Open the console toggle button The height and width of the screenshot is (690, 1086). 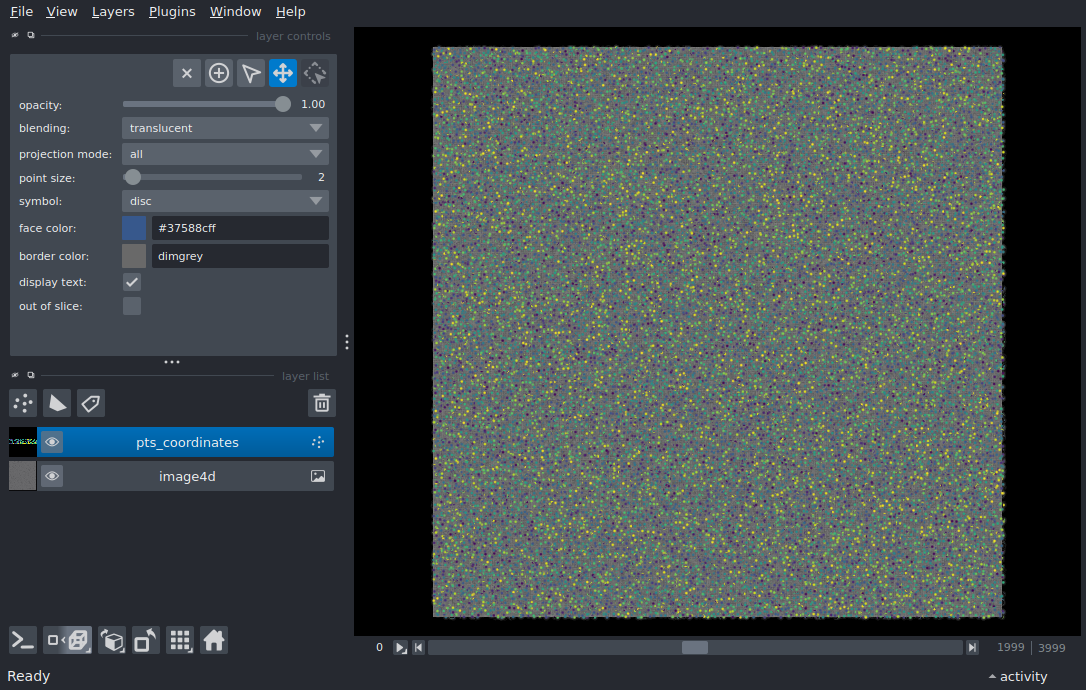pyautogui.click(x=23, y=640)
